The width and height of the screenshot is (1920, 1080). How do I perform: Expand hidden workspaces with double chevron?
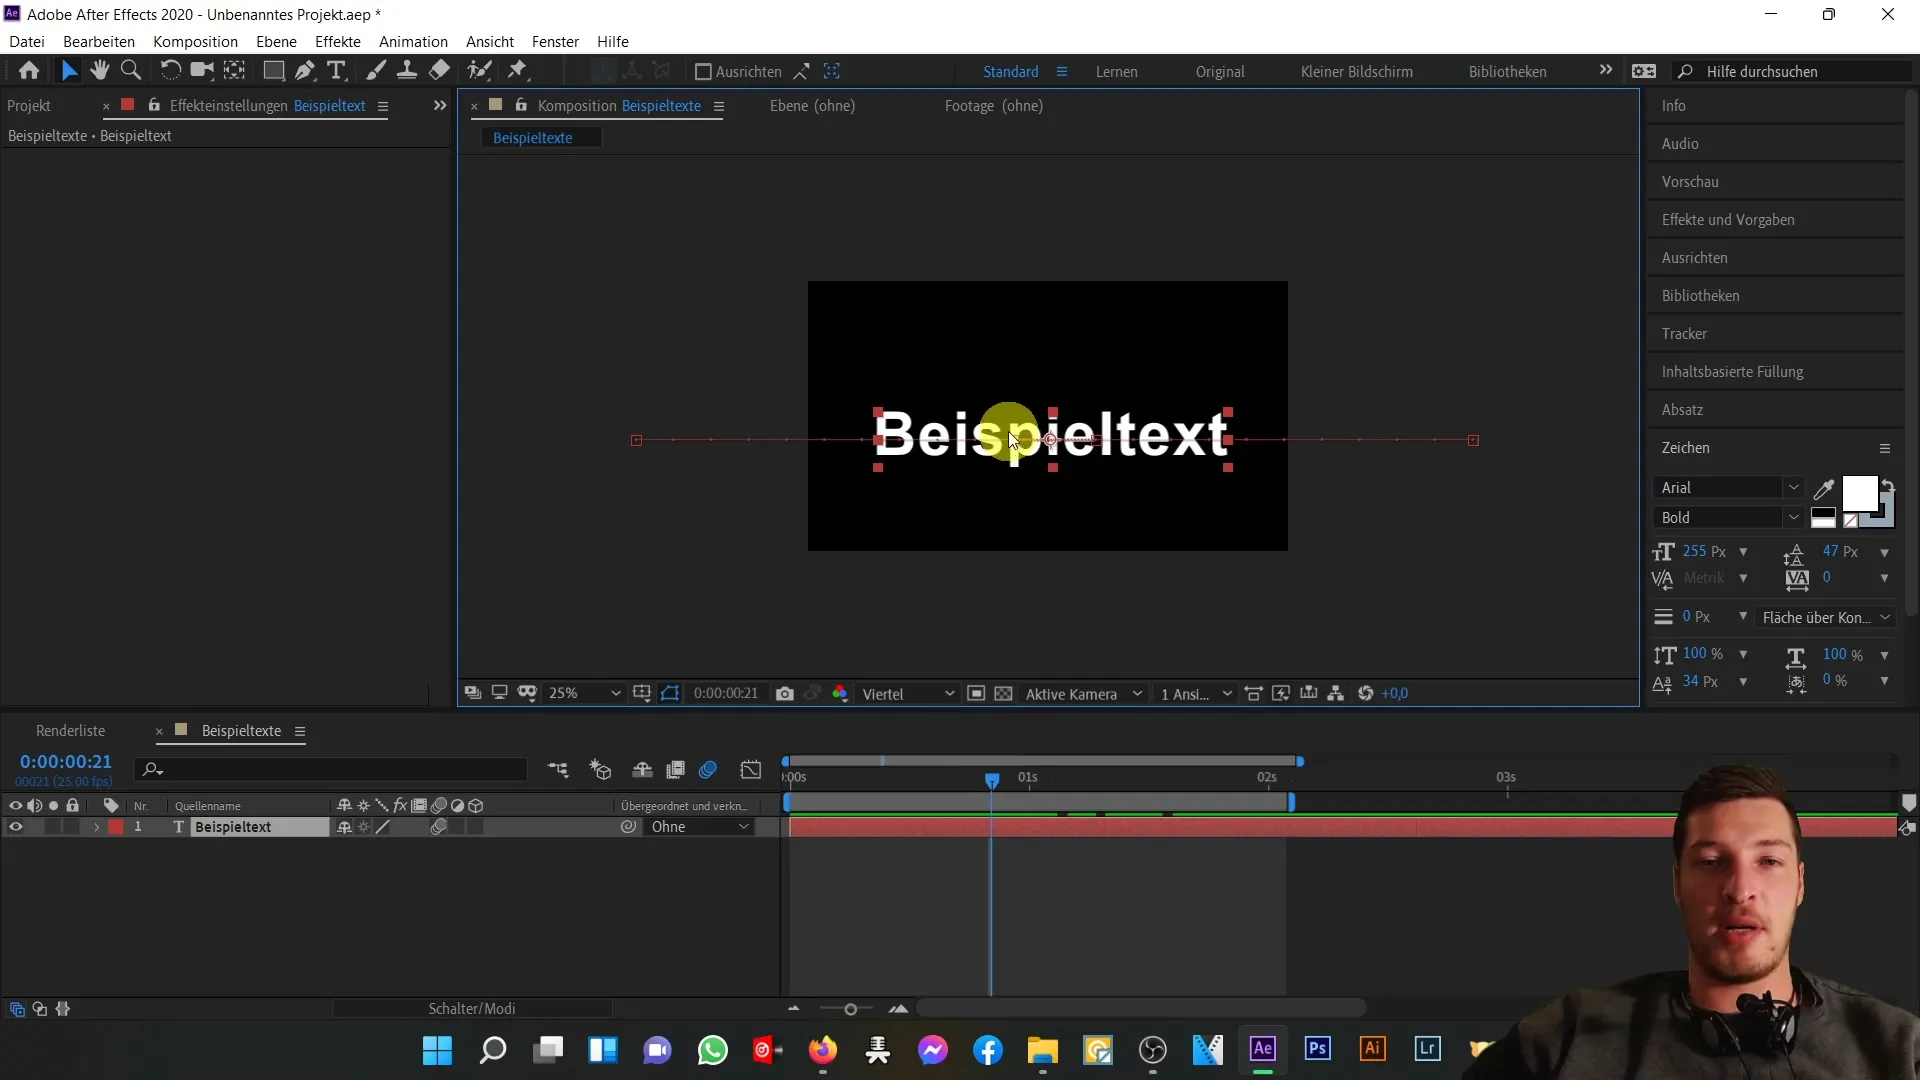tap(1606, 70)
